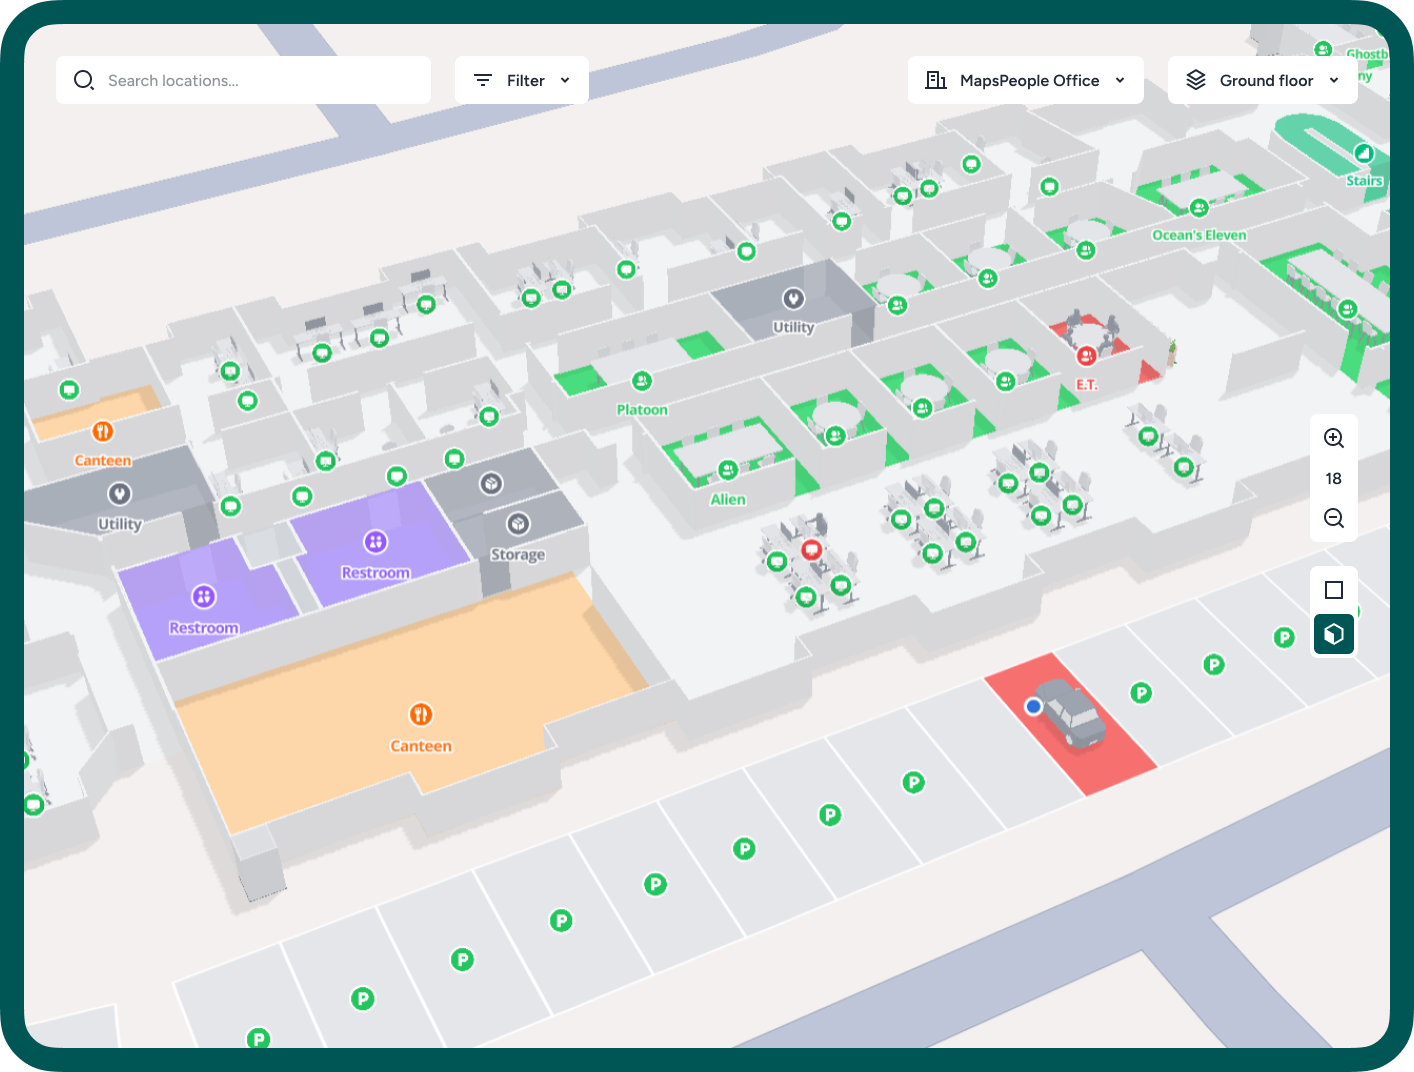Open the Filter dropdown

tap(521, 80)
